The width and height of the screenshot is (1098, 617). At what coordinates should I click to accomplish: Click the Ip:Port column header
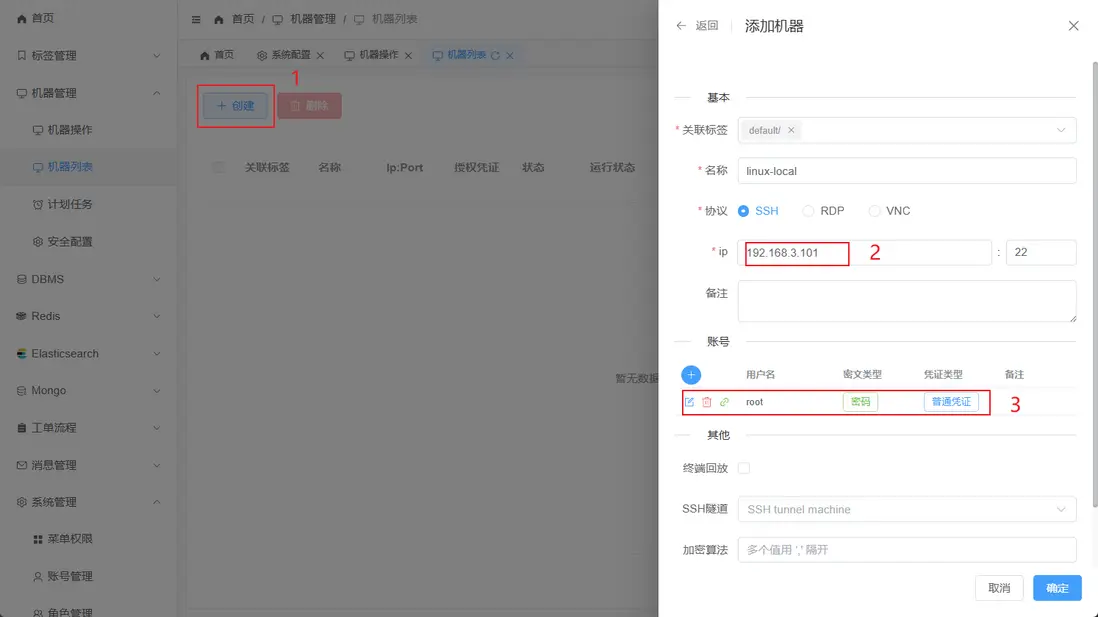click(405, 167)
